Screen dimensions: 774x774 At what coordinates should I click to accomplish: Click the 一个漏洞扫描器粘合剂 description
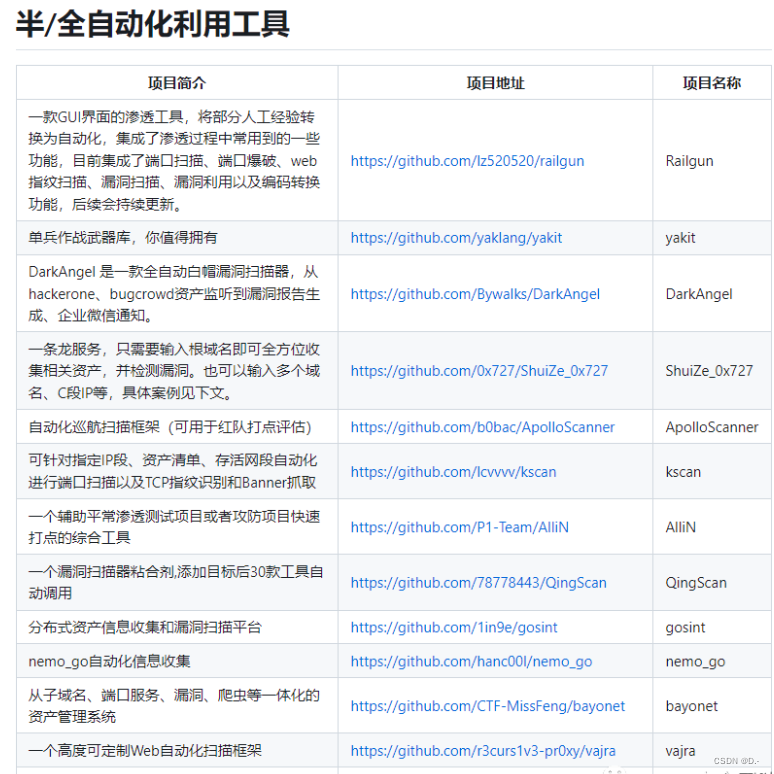click(x=175, y=582)
